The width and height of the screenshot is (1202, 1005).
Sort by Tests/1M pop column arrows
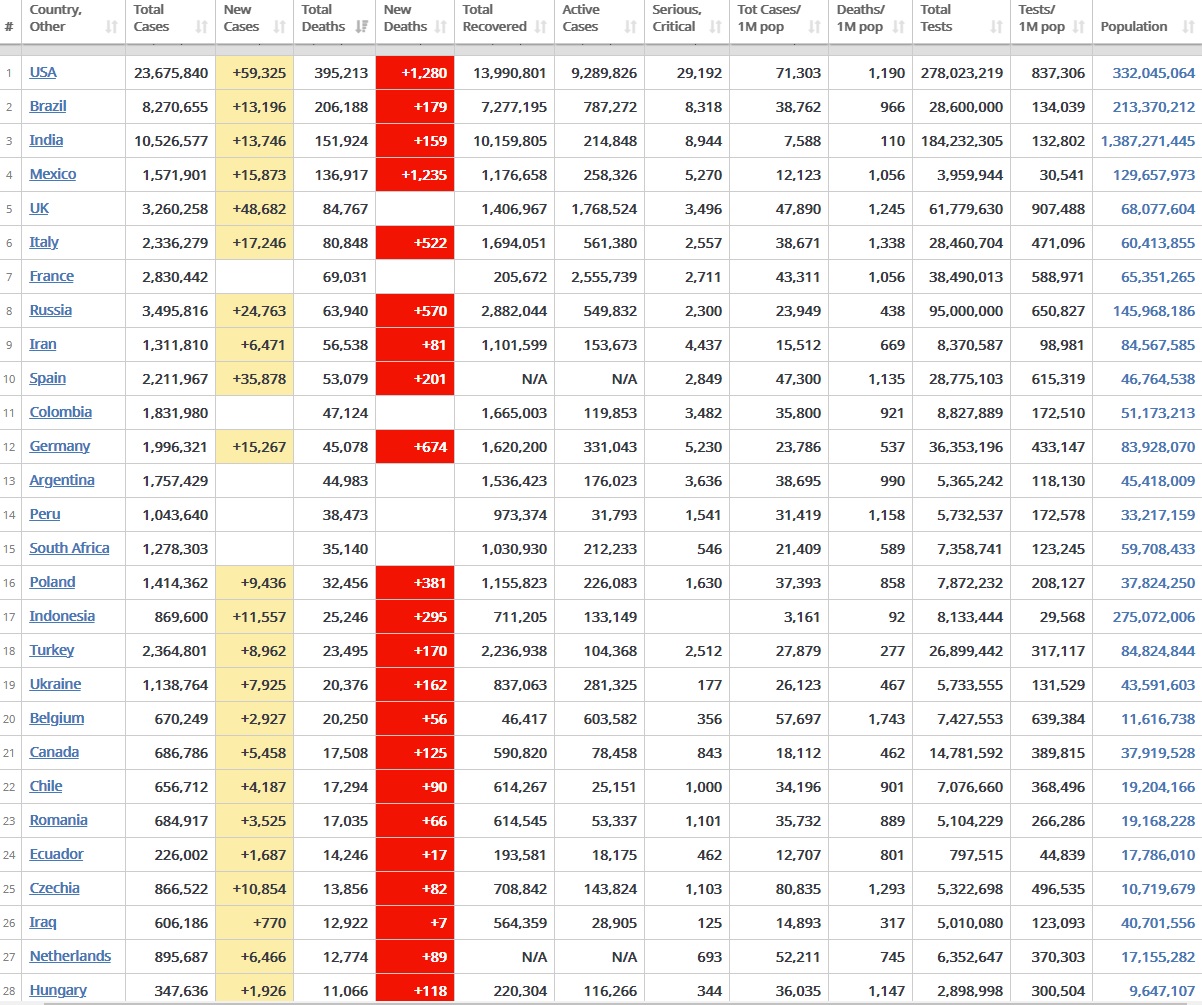(x=1079, y=27)
